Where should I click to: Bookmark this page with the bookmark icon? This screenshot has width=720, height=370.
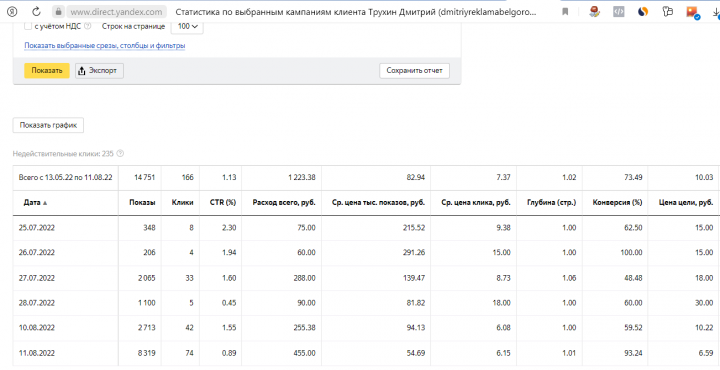tap(565, 11)
